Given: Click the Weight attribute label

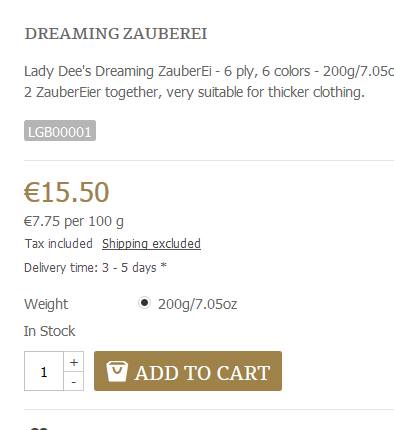Looking at the screenshot, I should coord(46,304).
